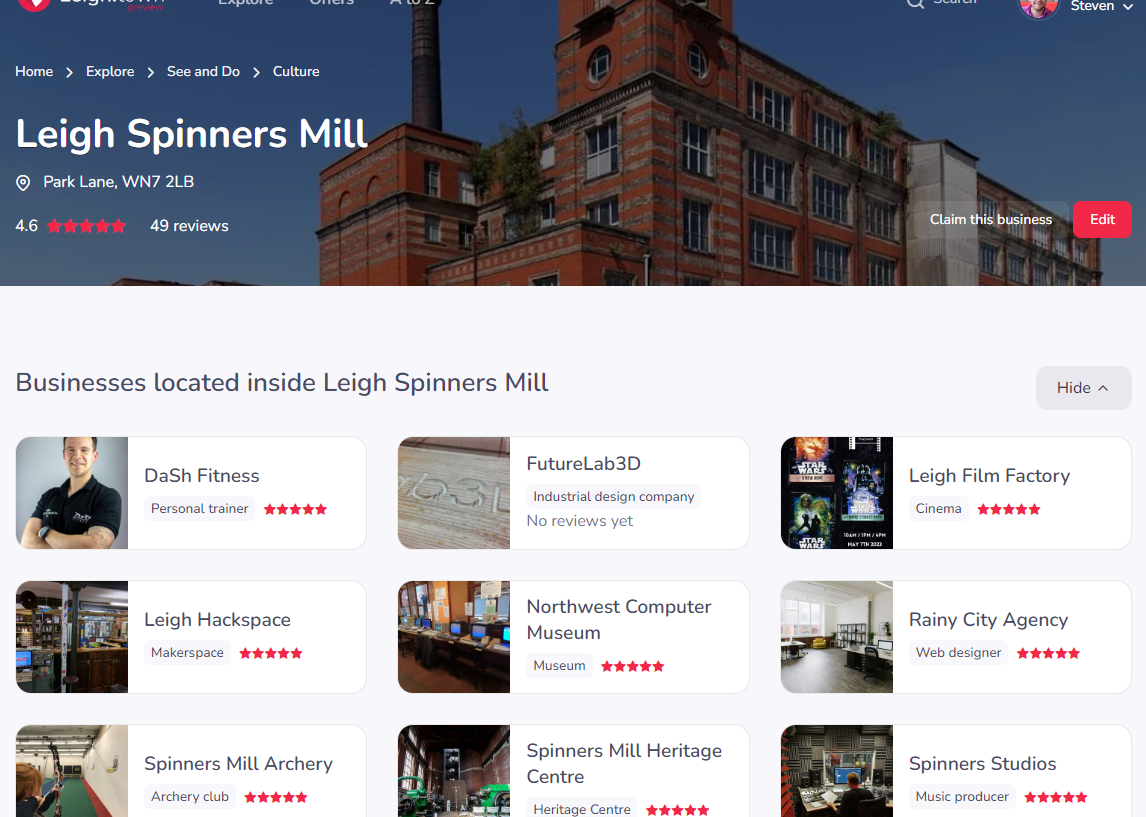Screen dimensions: 1146x817
Task: Open Spinners Mill Archery thumbnail
Action: coord(72,771)
